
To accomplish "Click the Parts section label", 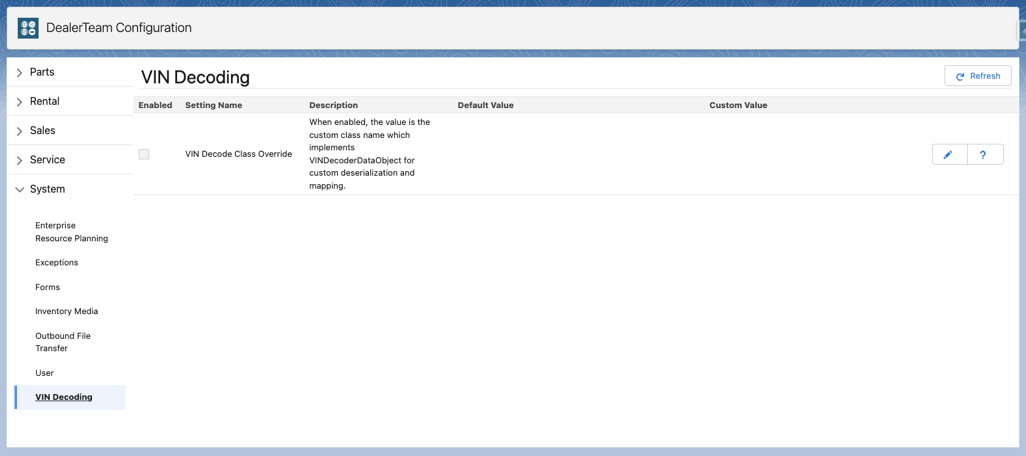I will [42, 72].
